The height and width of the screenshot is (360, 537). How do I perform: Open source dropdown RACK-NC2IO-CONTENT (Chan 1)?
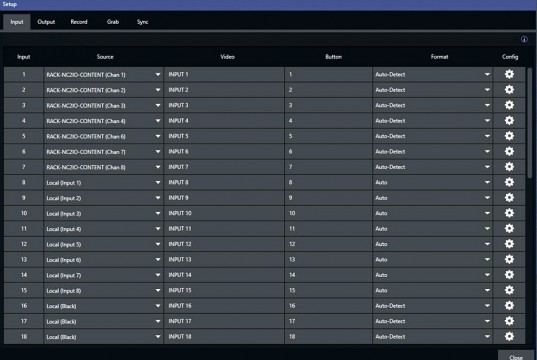pos(103,74)
